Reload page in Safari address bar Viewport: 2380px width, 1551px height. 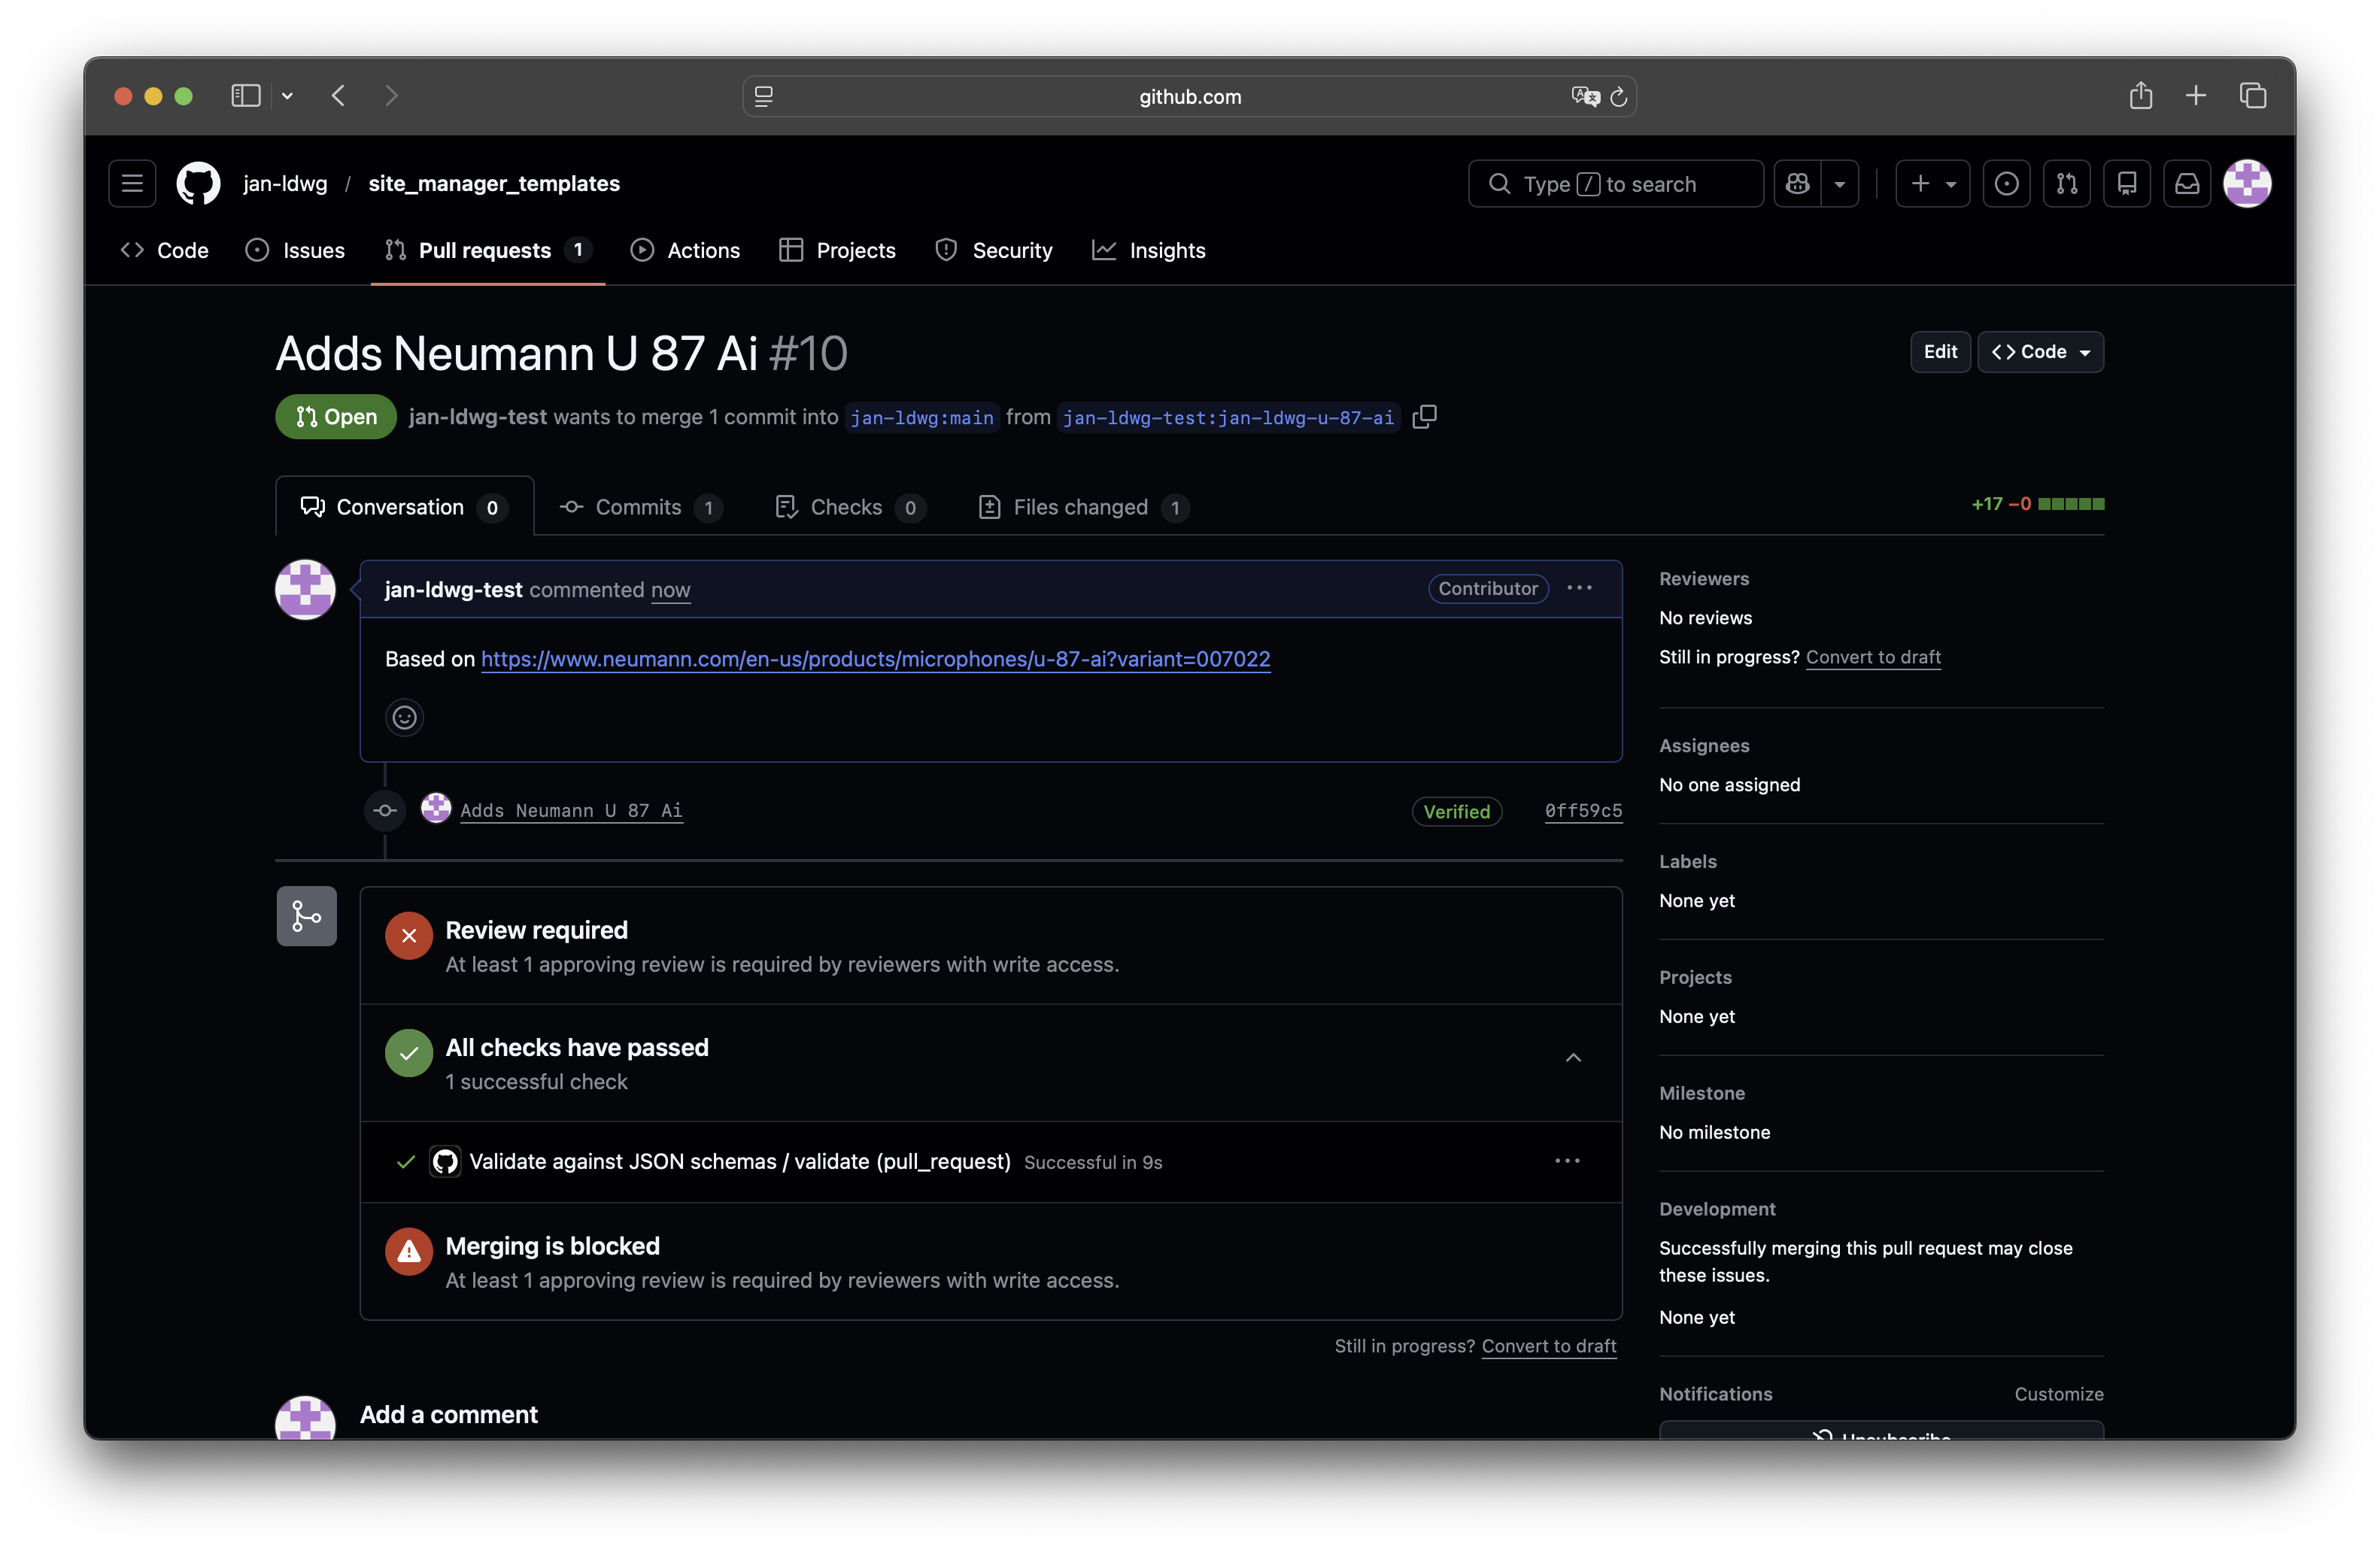[x=1619, y=97]
